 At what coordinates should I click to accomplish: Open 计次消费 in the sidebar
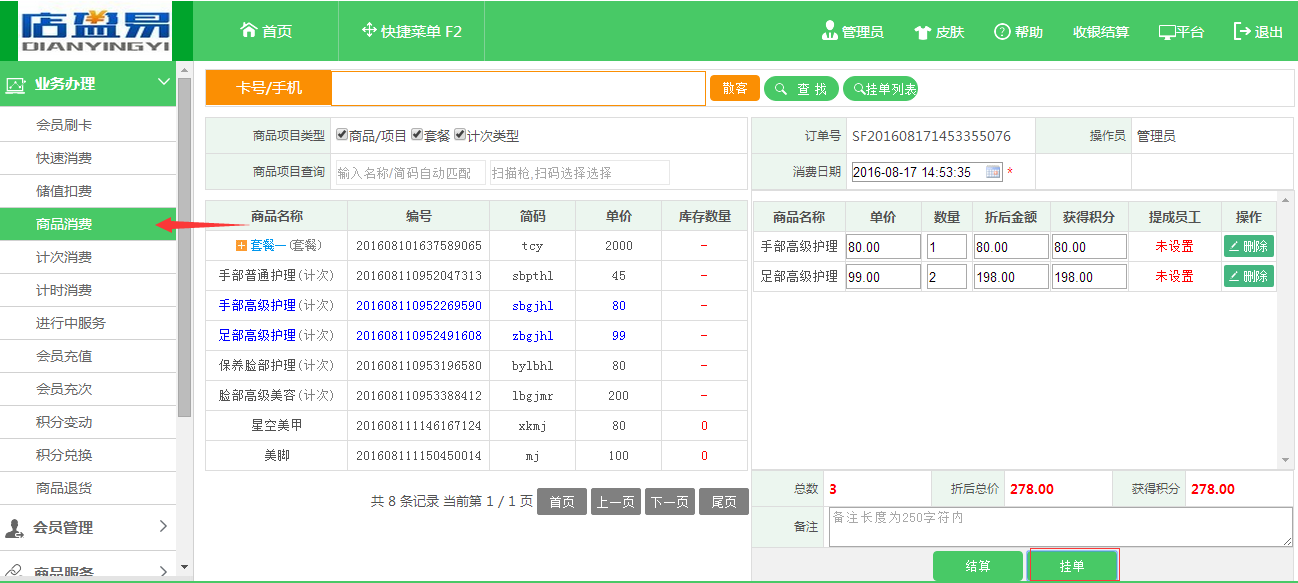pyautogui.click(x=88, y=257)
